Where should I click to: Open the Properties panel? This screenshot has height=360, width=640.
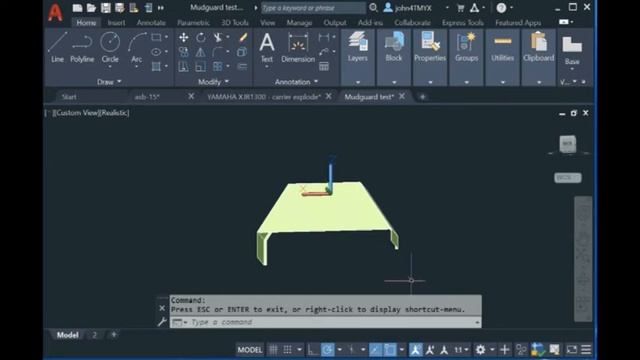click(x=430, y=46)
